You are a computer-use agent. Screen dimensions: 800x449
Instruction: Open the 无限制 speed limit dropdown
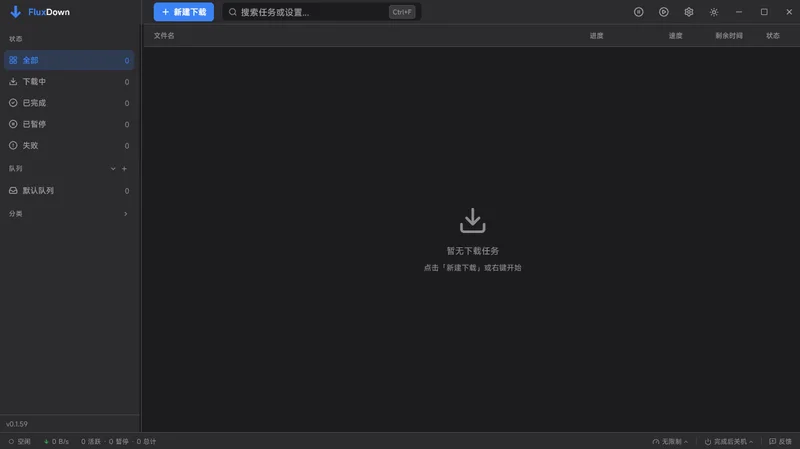point(670,441)
